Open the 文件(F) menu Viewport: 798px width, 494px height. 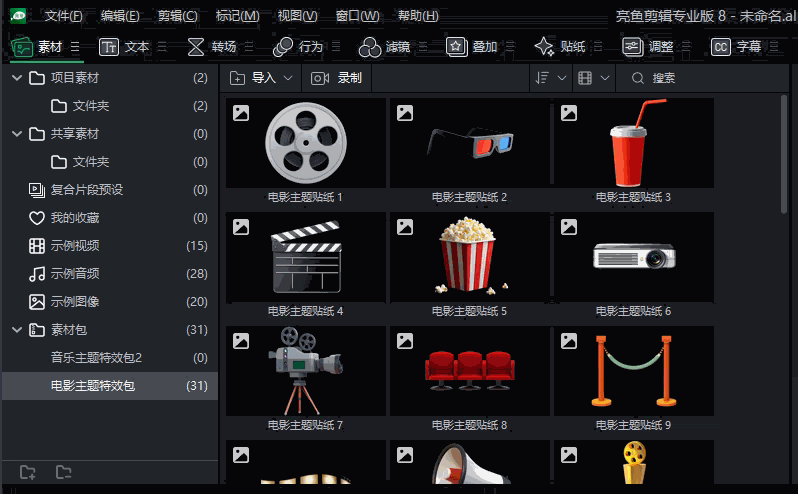click(x=64, y=16)
